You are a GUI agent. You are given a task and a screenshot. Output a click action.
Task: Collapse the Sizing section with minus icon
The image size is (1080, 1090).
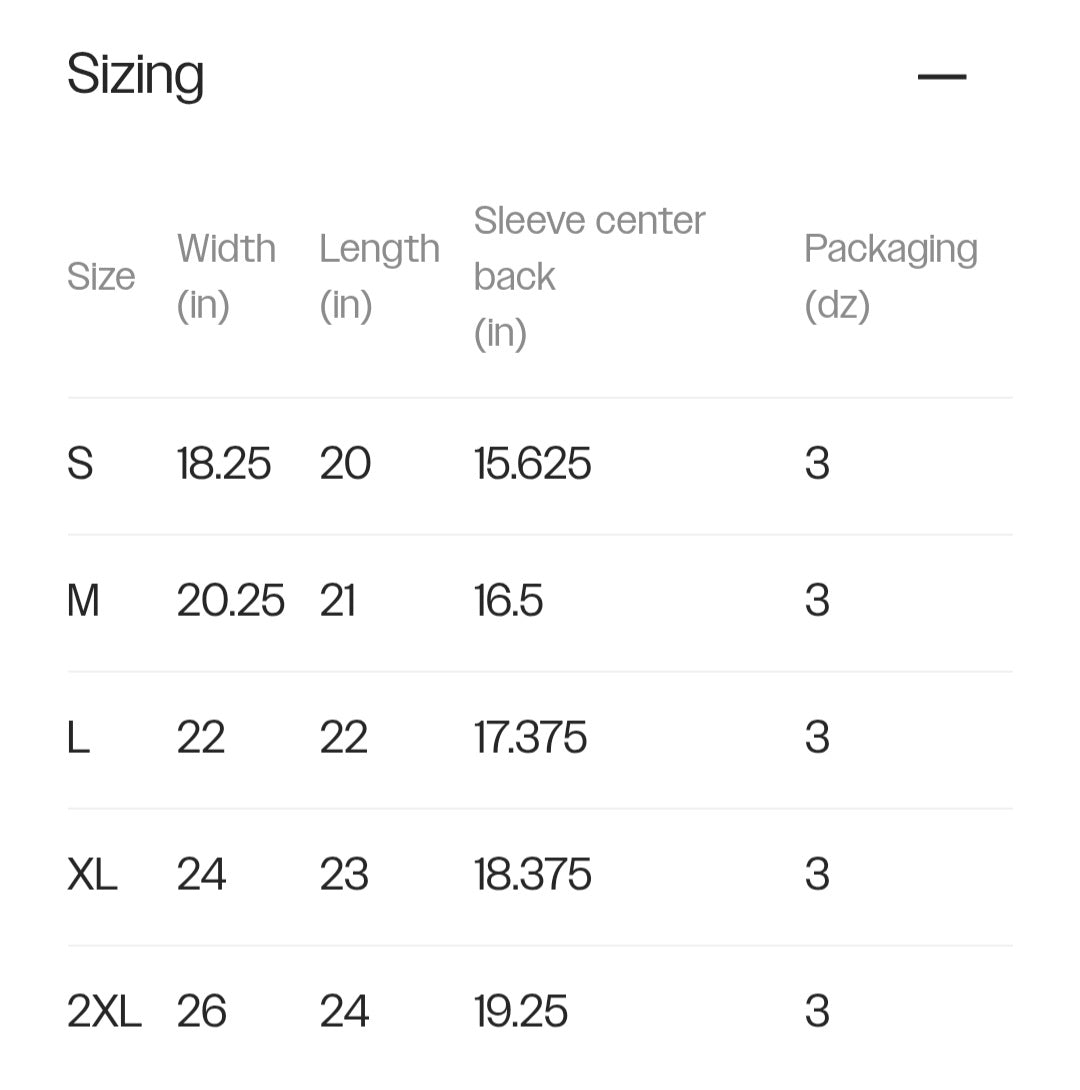coord(941,76)
